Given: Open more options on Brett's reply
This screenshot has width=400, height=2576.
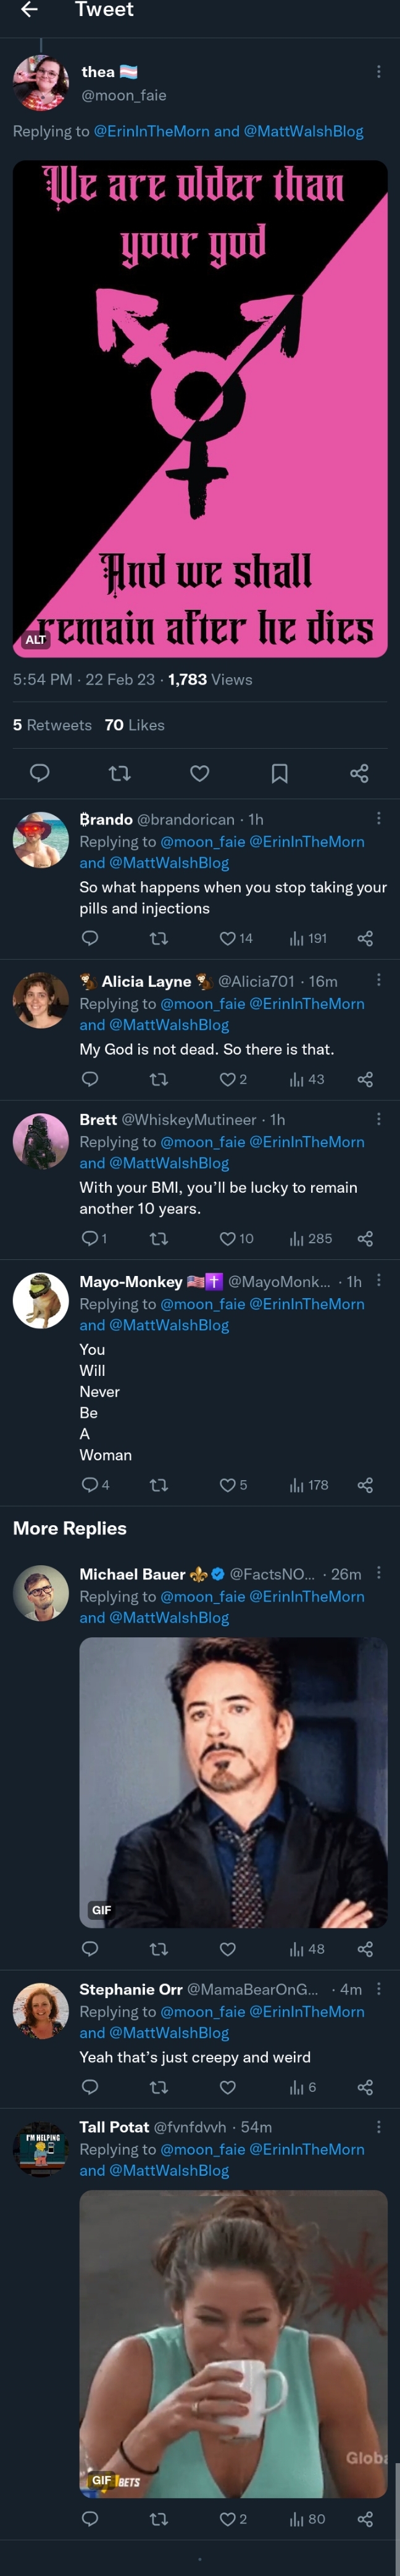Looking at the screenshot, I should click(378, 1119).
